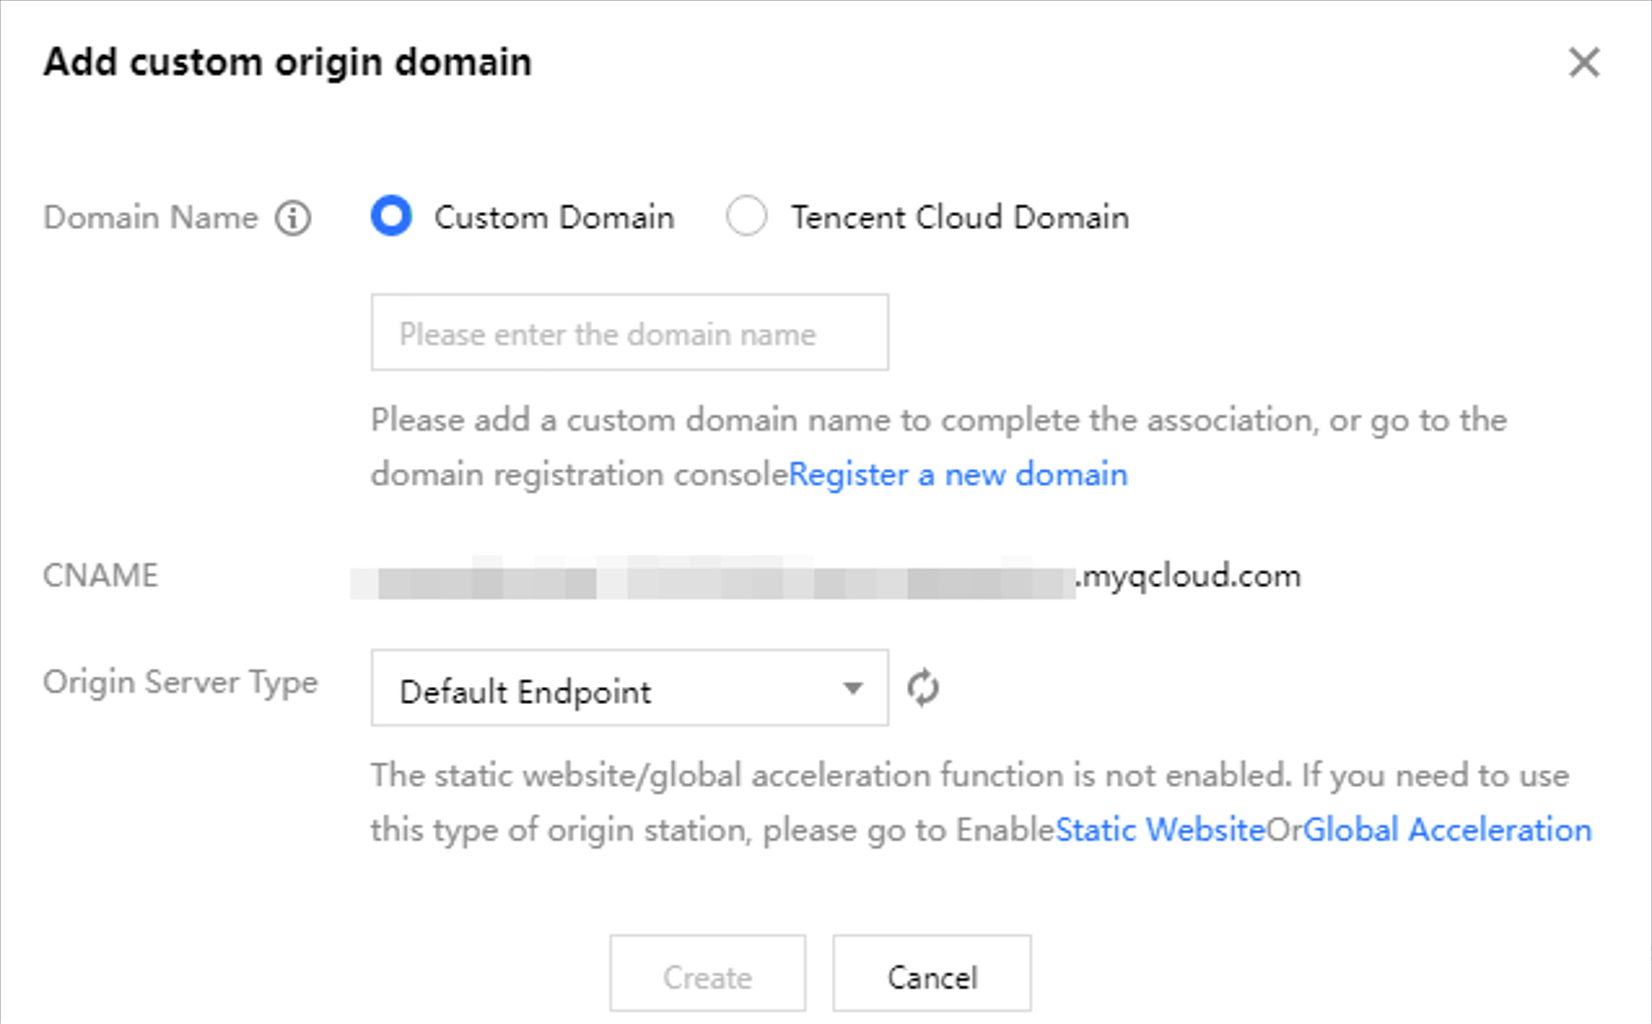Click the Cancel button

tap(931, 975)
